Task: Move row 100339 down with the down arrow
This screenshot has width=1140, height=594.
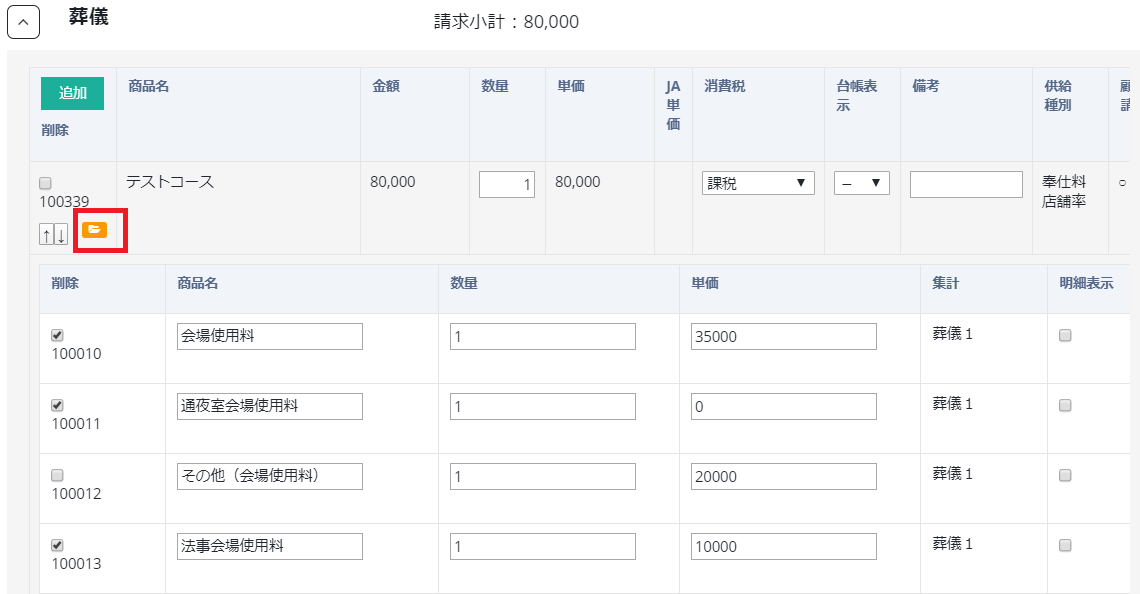Action: point(60,235)
